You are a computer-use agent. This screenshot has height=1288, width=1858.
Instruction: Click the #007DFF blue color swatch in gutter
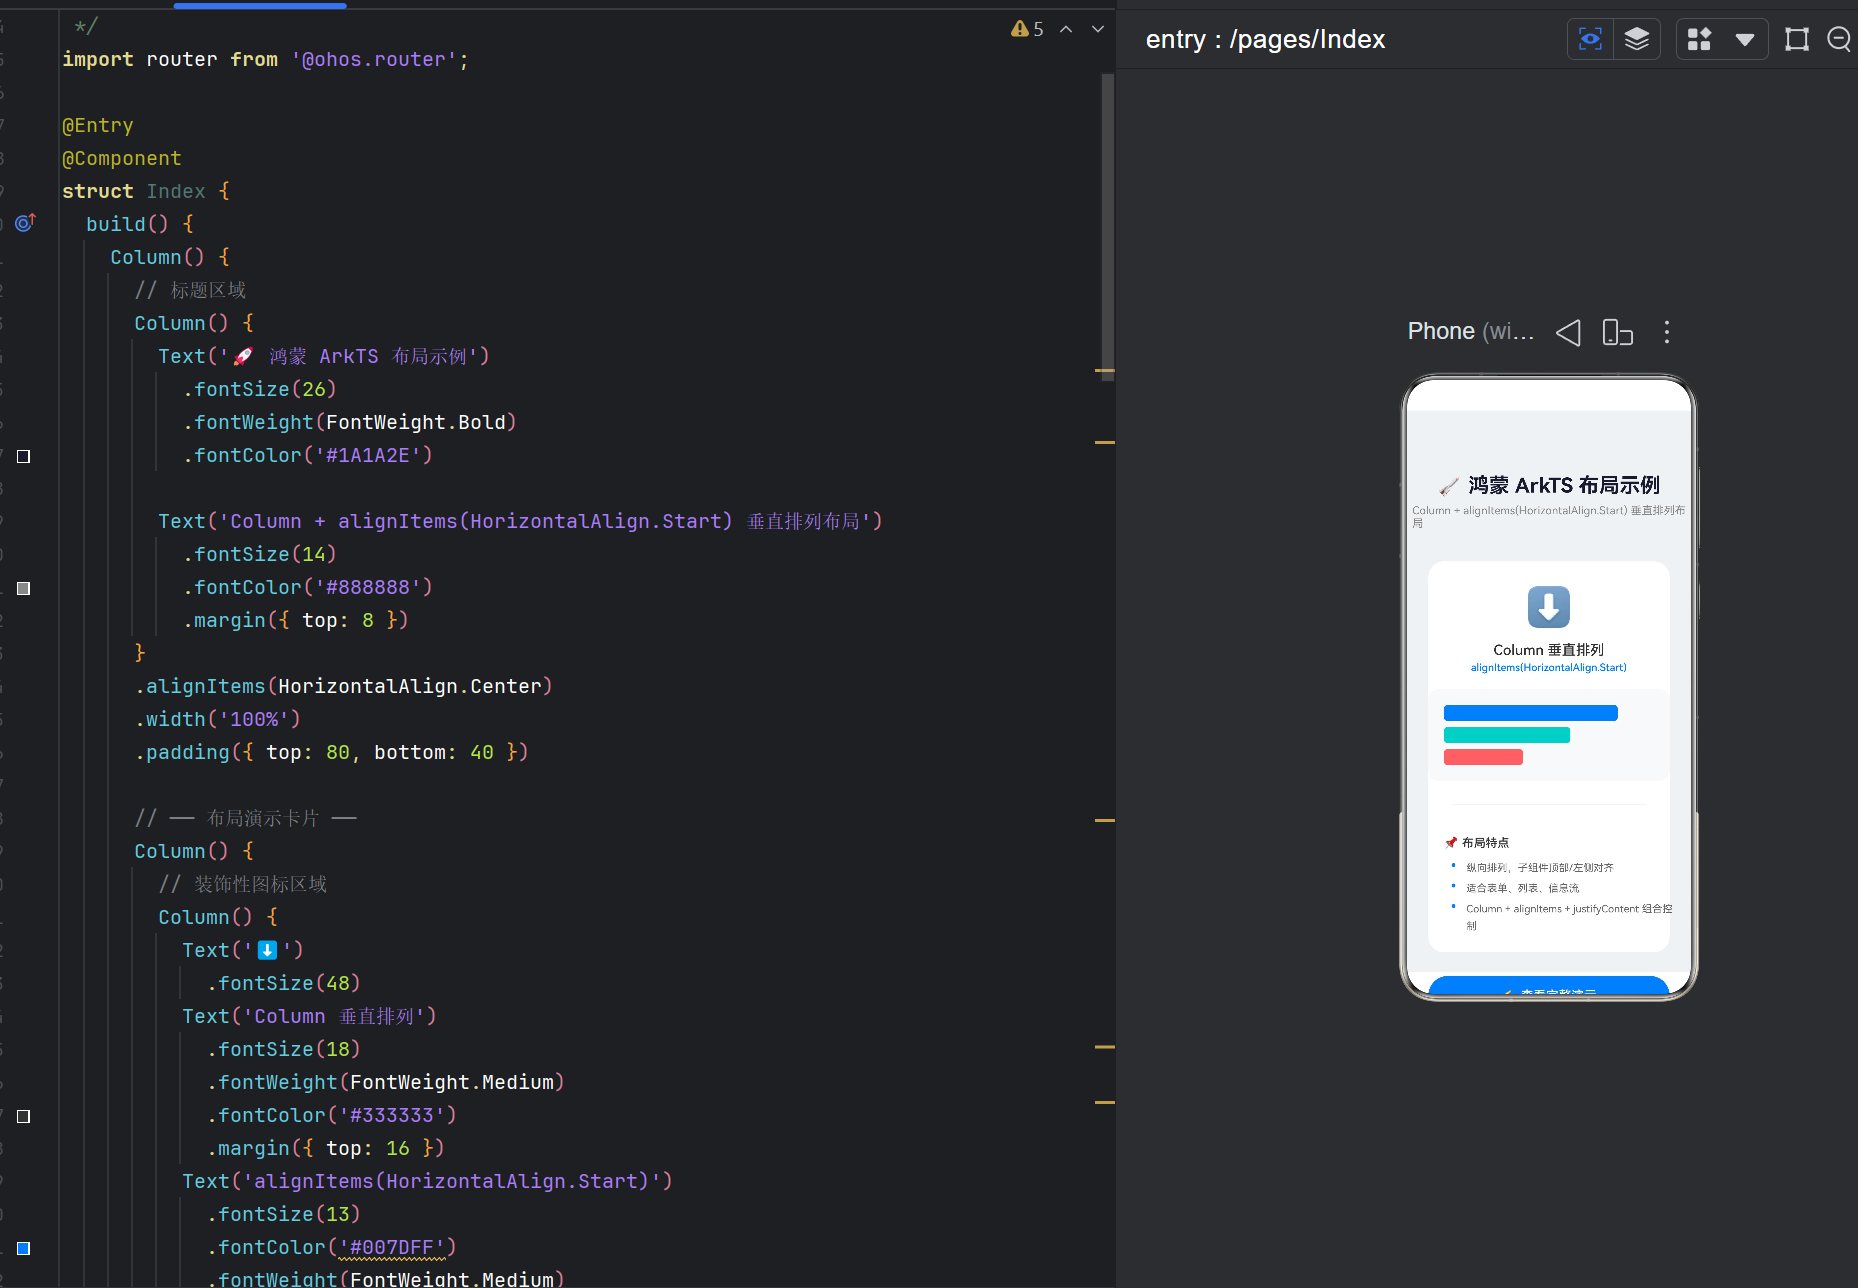pyautogui.click(x=24, y=1248)
